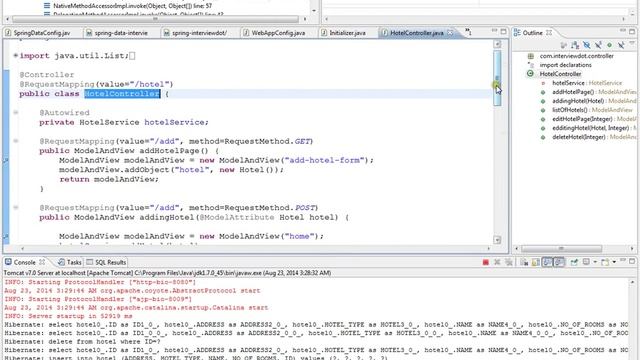Terminate the Tomcat server with red stop button
This screenshot has width=640, height=360.
(x=486, y=262)
